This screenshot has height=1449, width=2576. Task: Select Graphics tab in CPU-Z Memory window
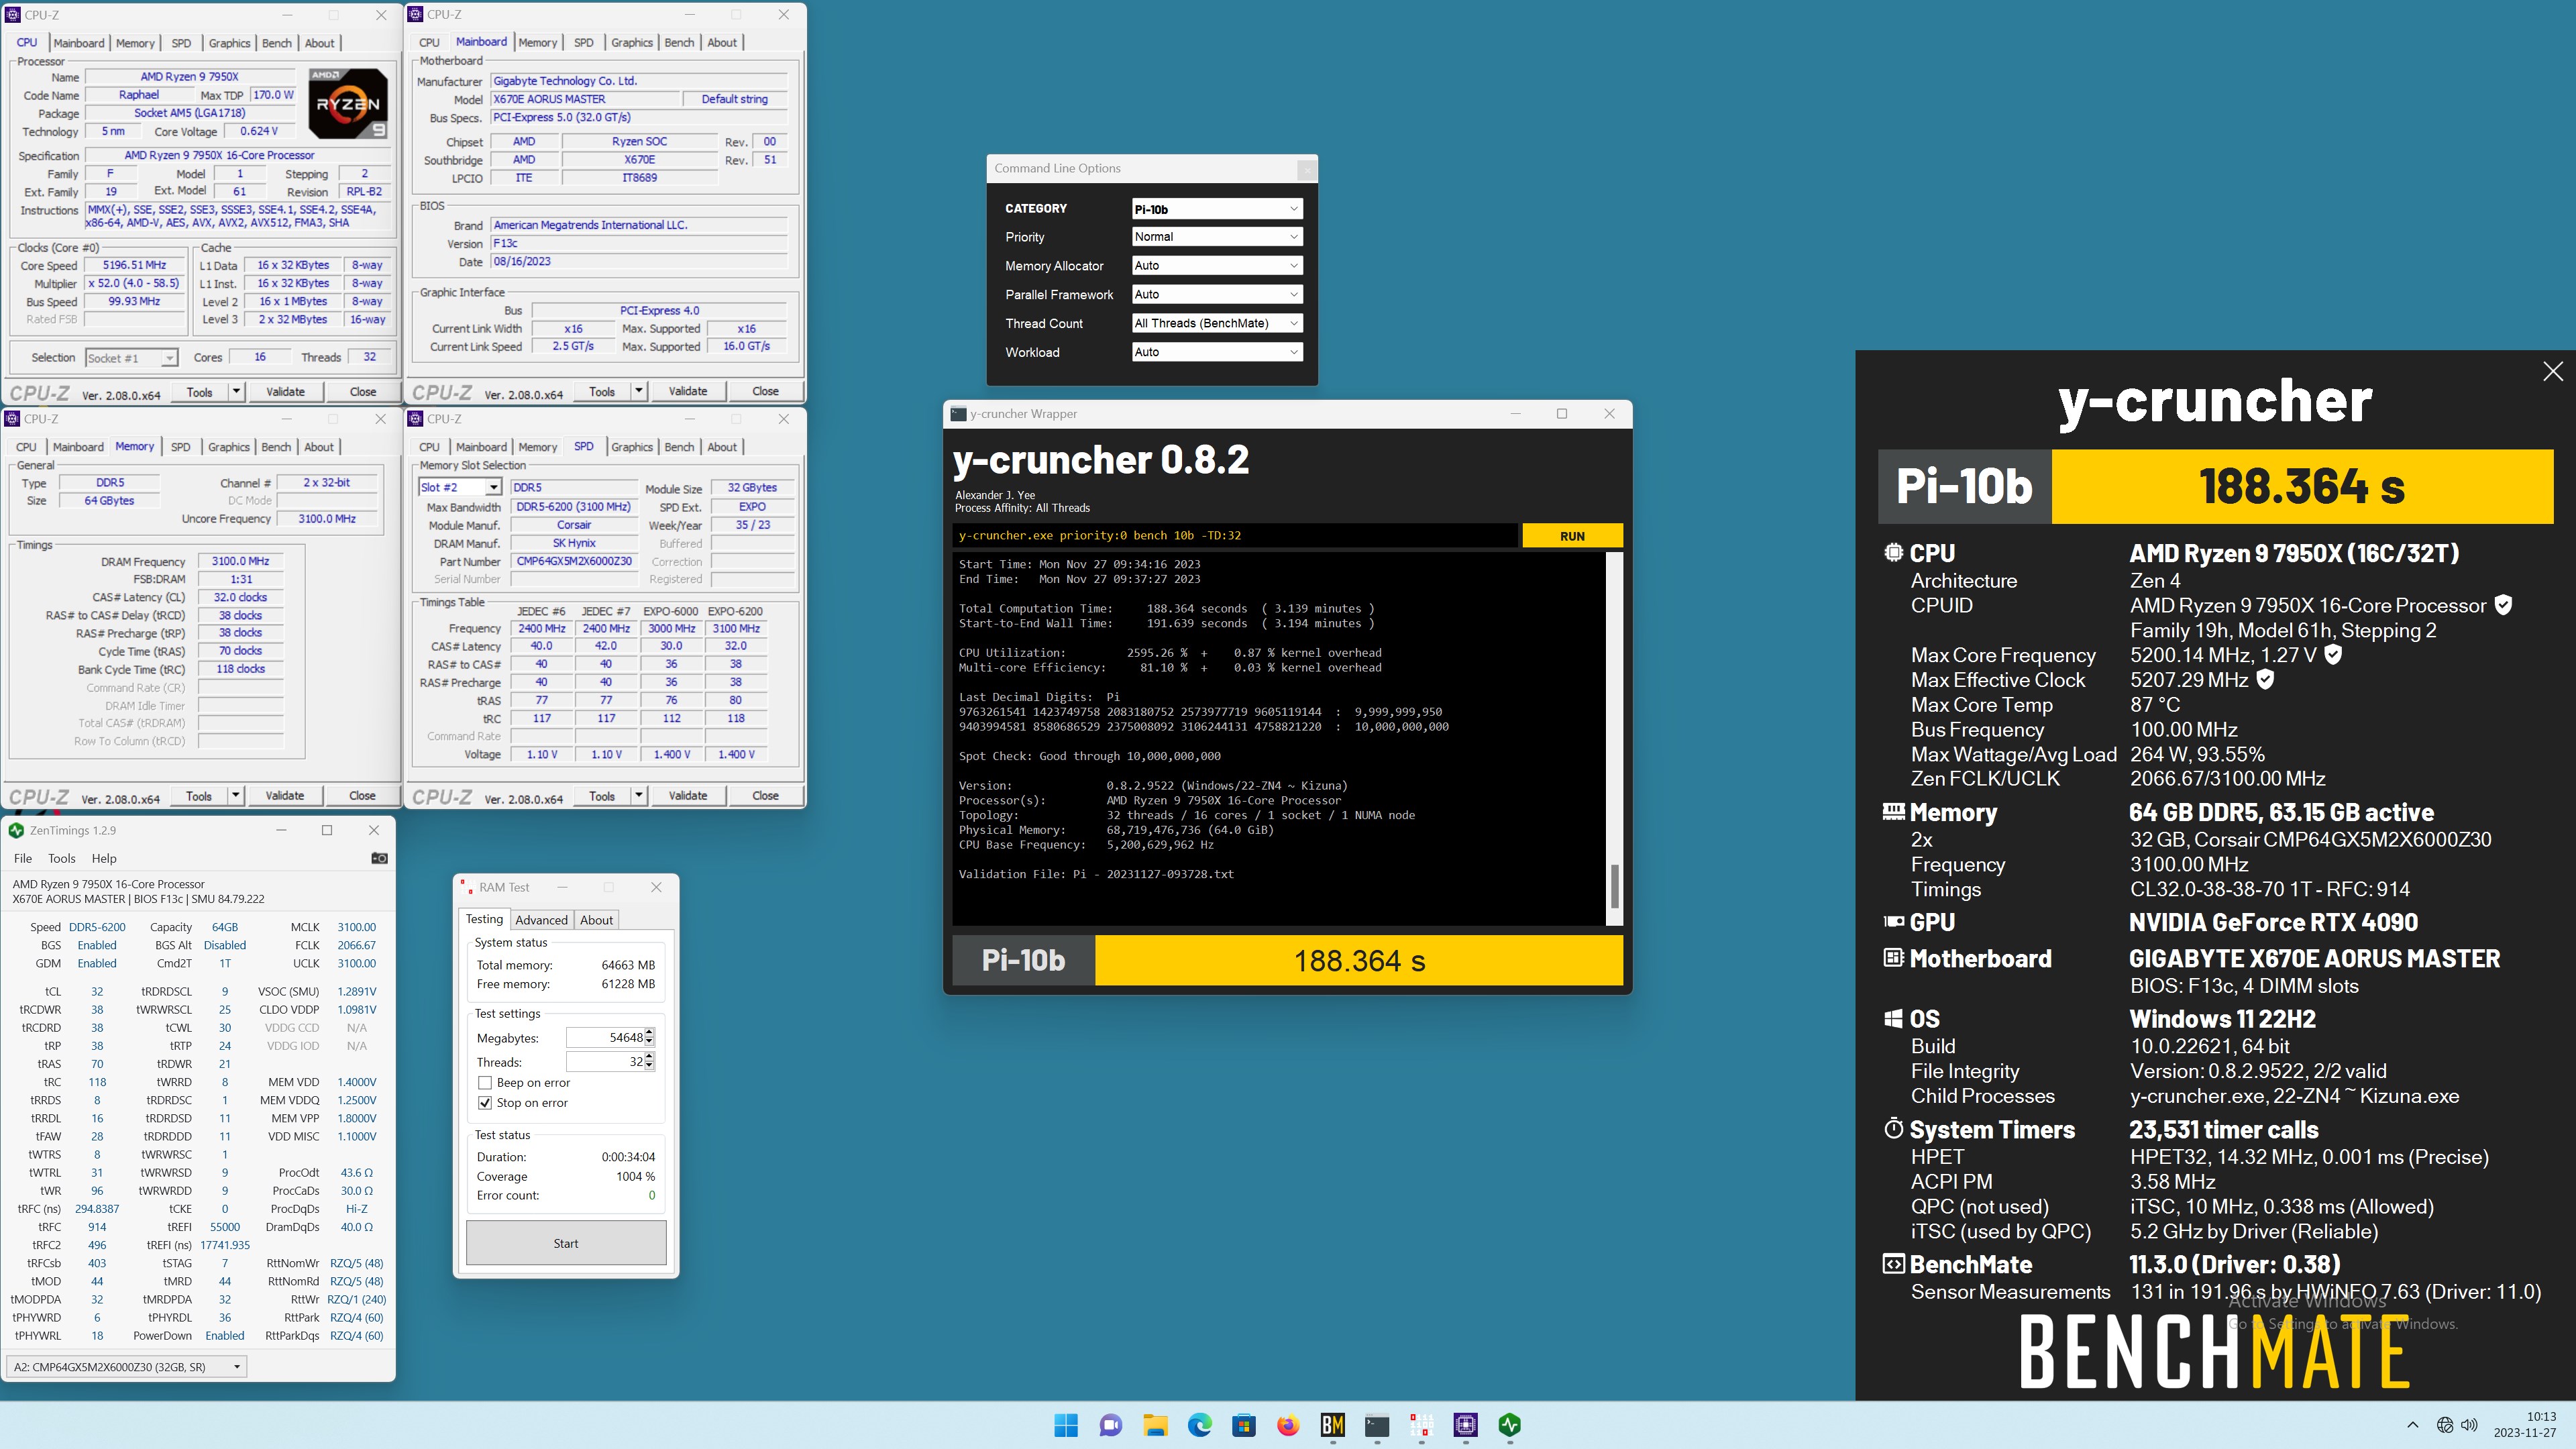pos(229,447)
